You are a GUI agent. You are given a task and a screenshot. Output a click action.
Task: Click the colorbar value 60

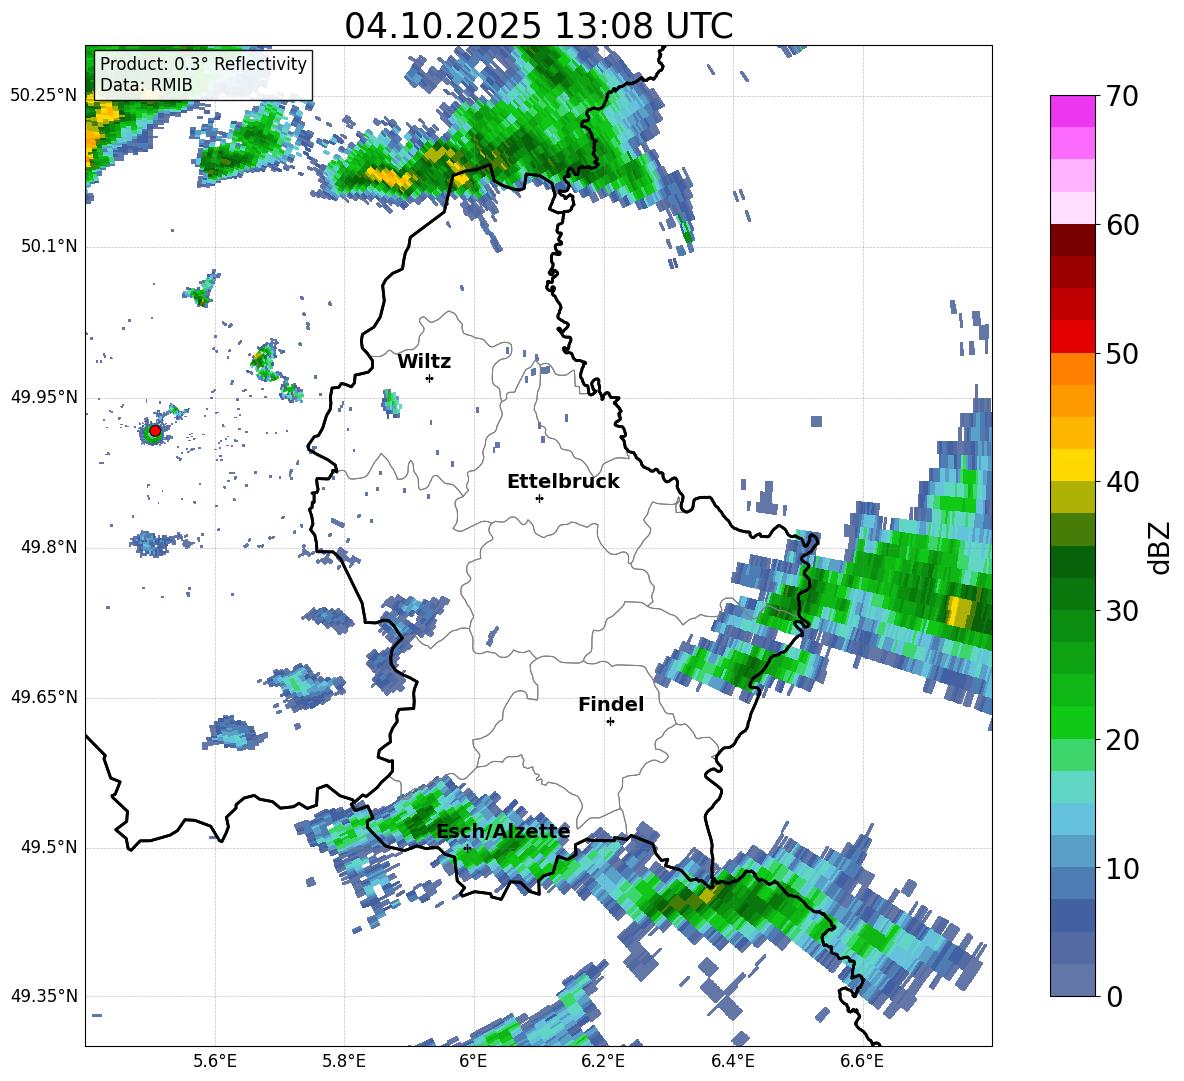[1123, 225]
